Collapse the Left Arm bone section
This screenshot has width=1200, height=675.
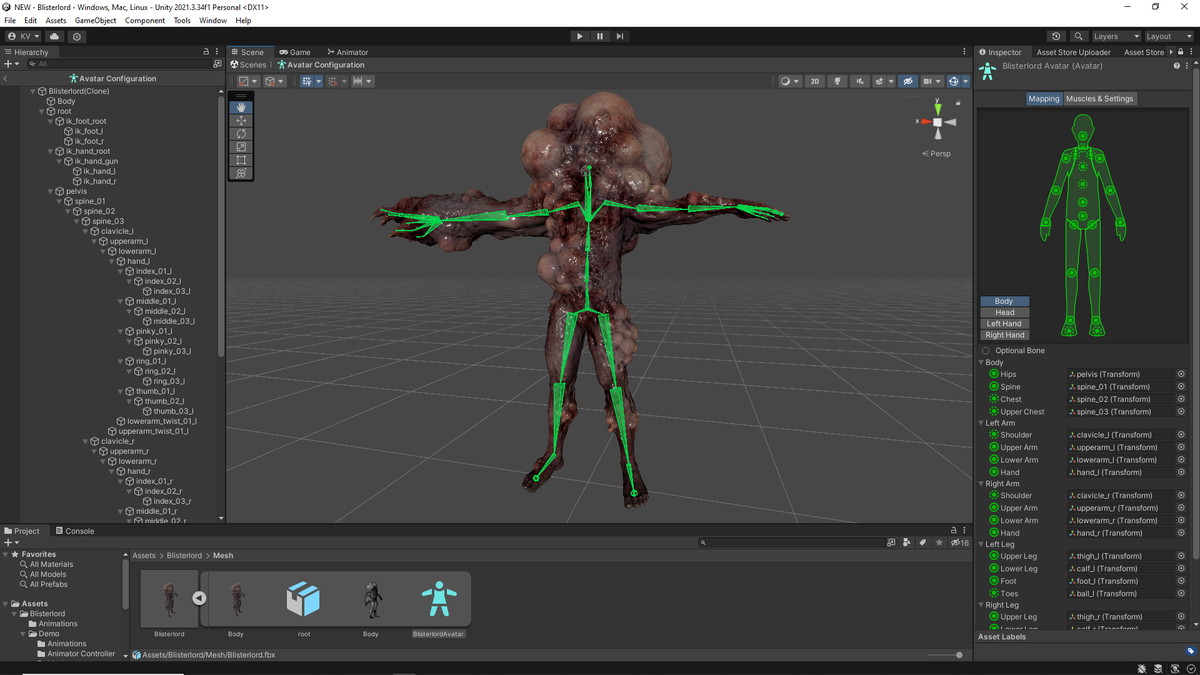click(981, 423)
